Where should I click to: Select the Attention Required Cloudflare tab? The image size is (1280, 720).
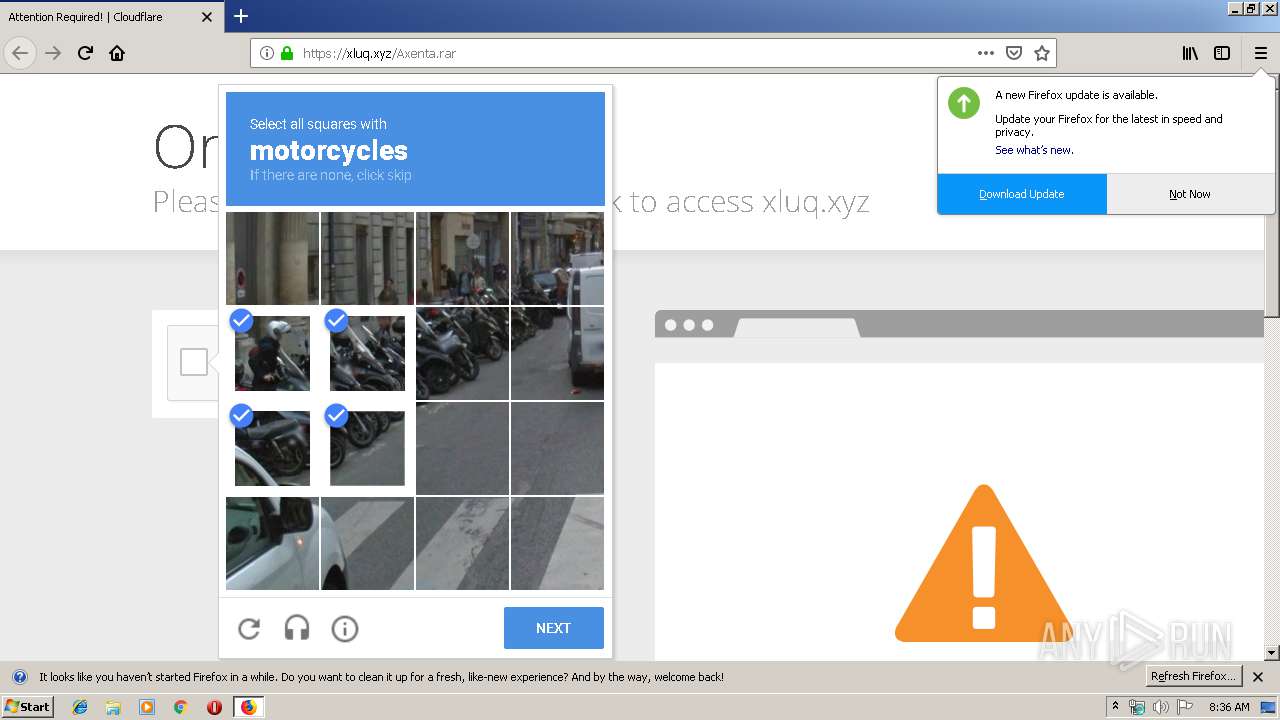coord(112,17)
